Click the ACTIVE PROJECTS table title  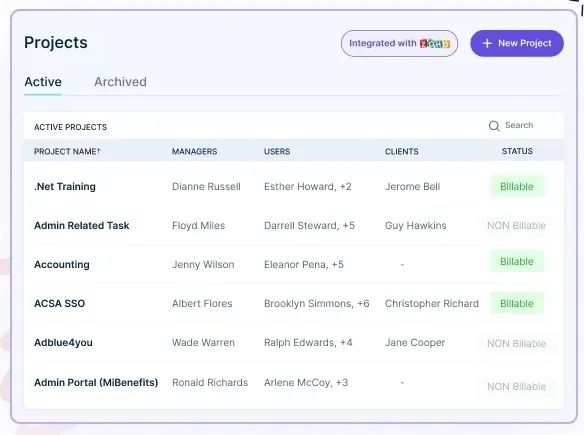coord(70,127)
